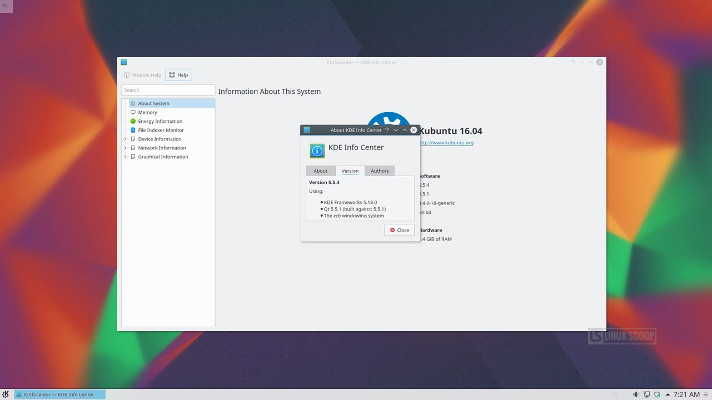Switch to the Version tab
This screenshot has height=400, width=712.
(350, 171)
